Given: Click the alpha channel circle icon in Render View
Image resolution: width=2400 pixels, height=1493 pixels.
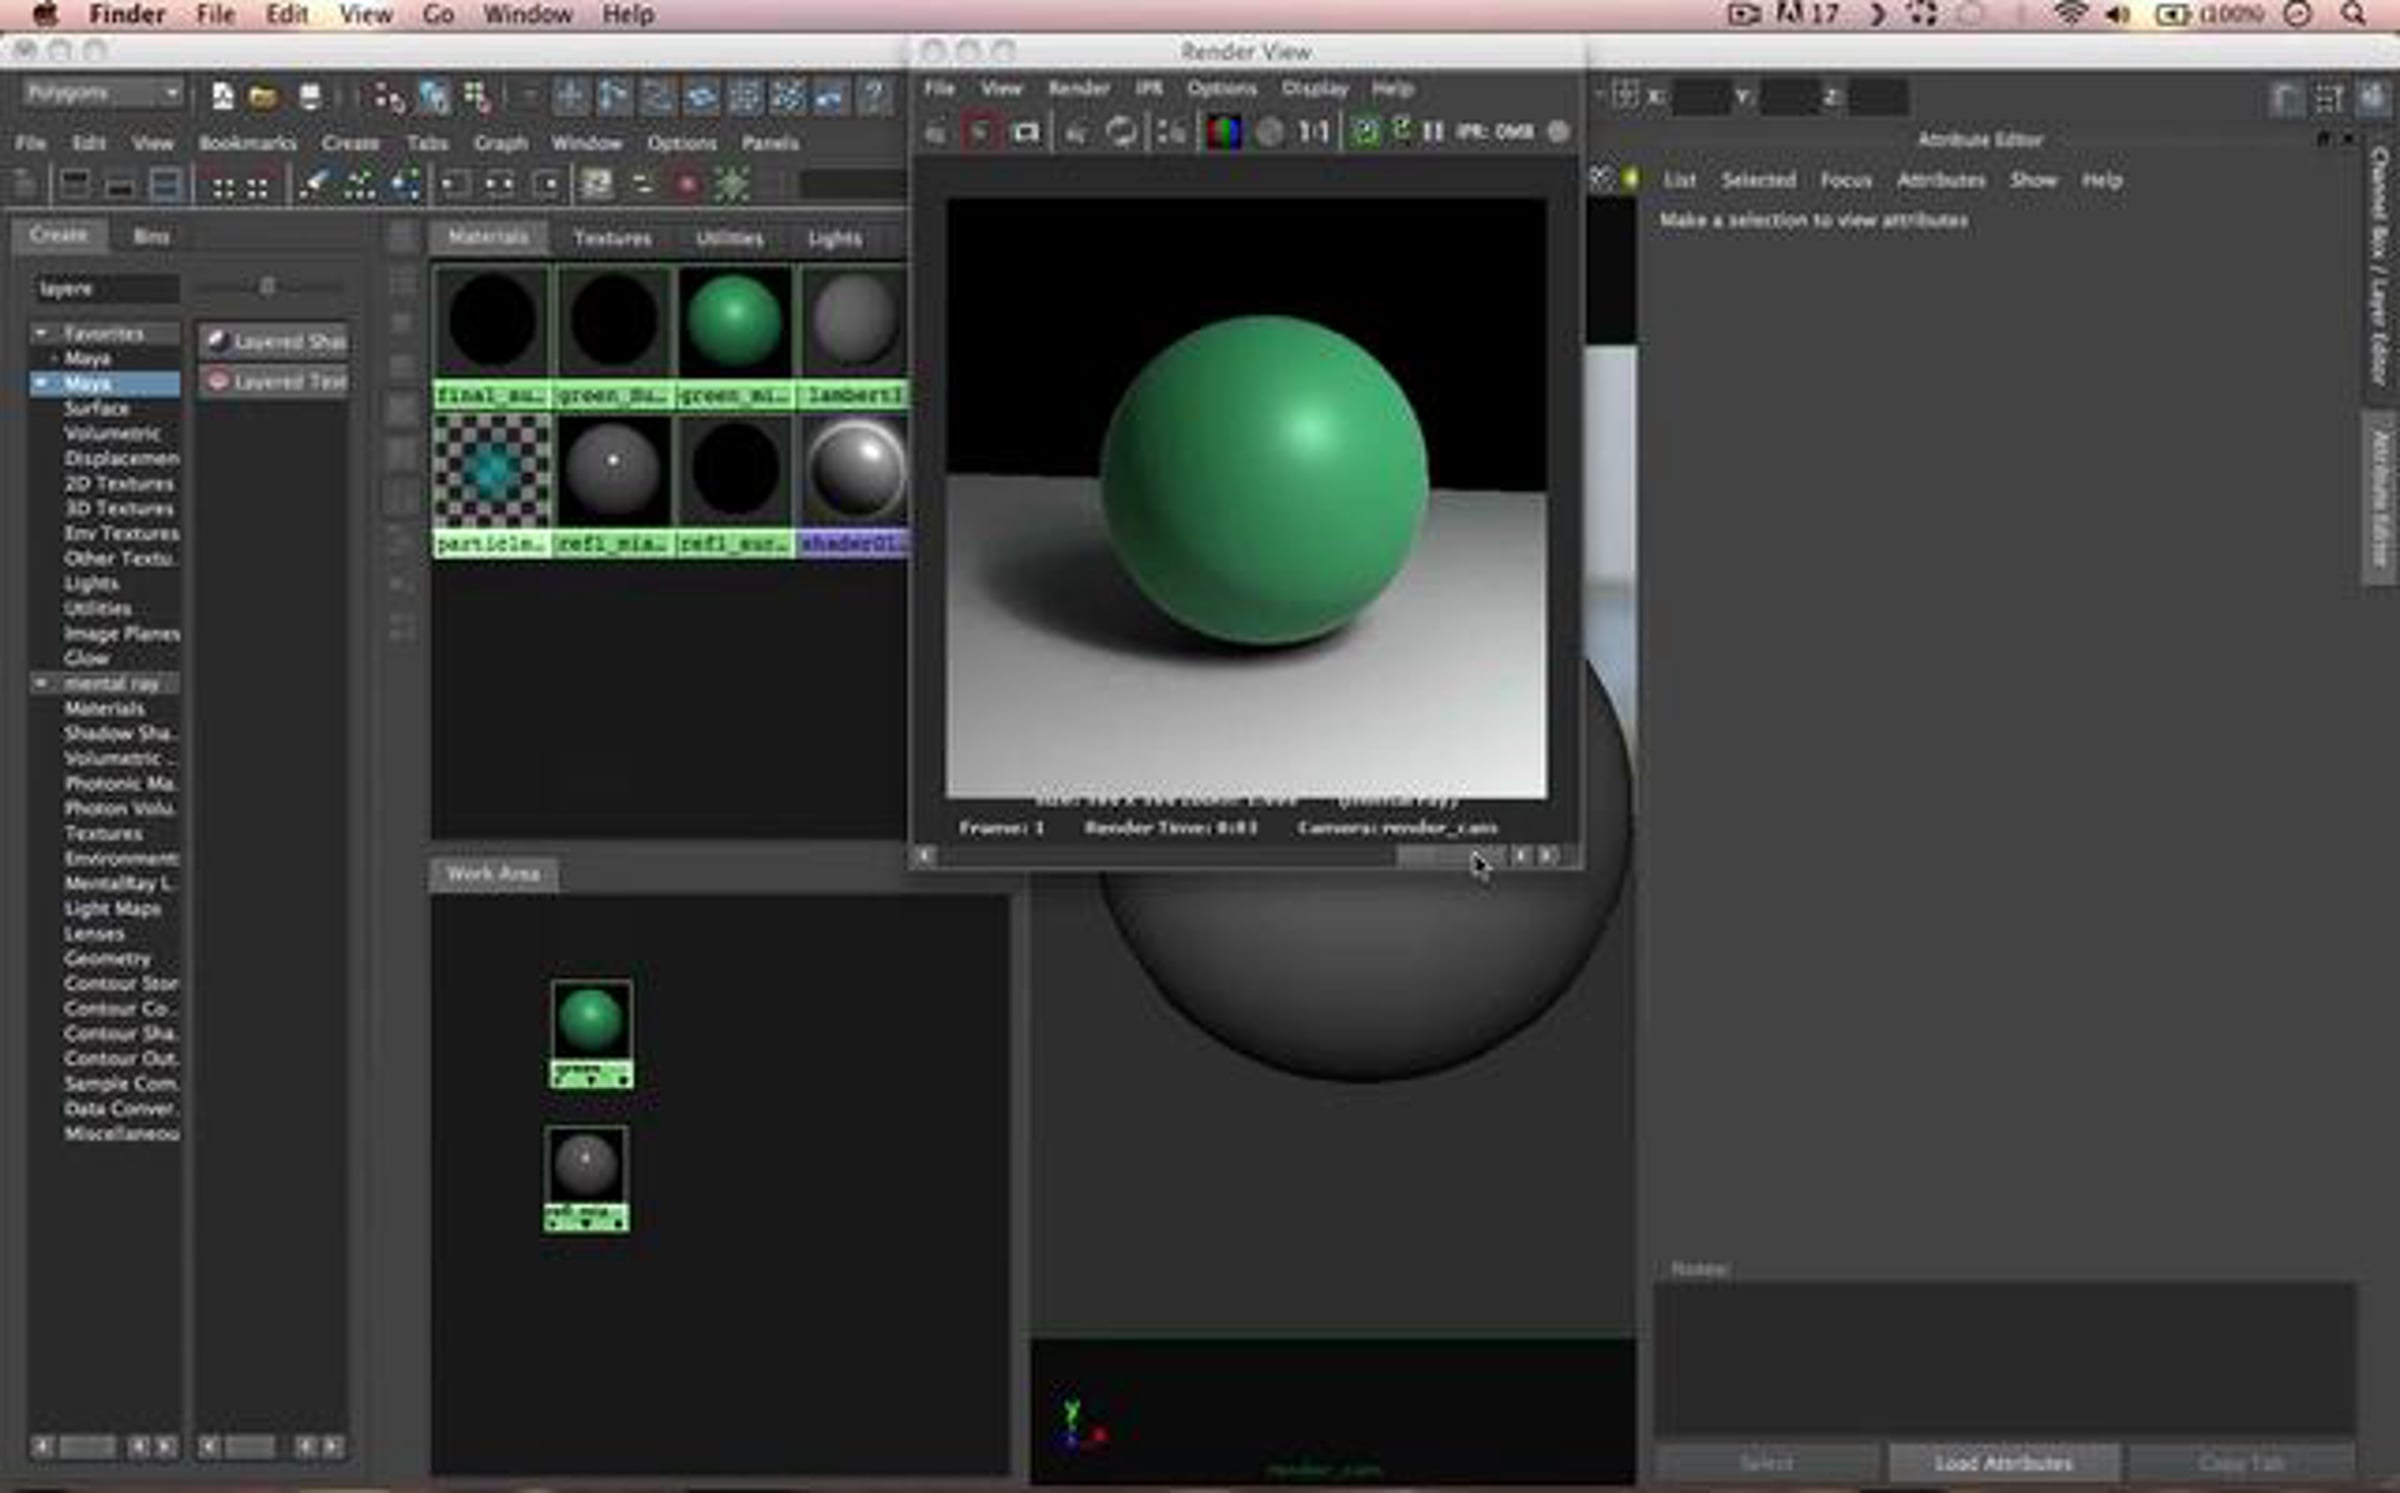Looking at the screenshot, I should [1270, 132].
